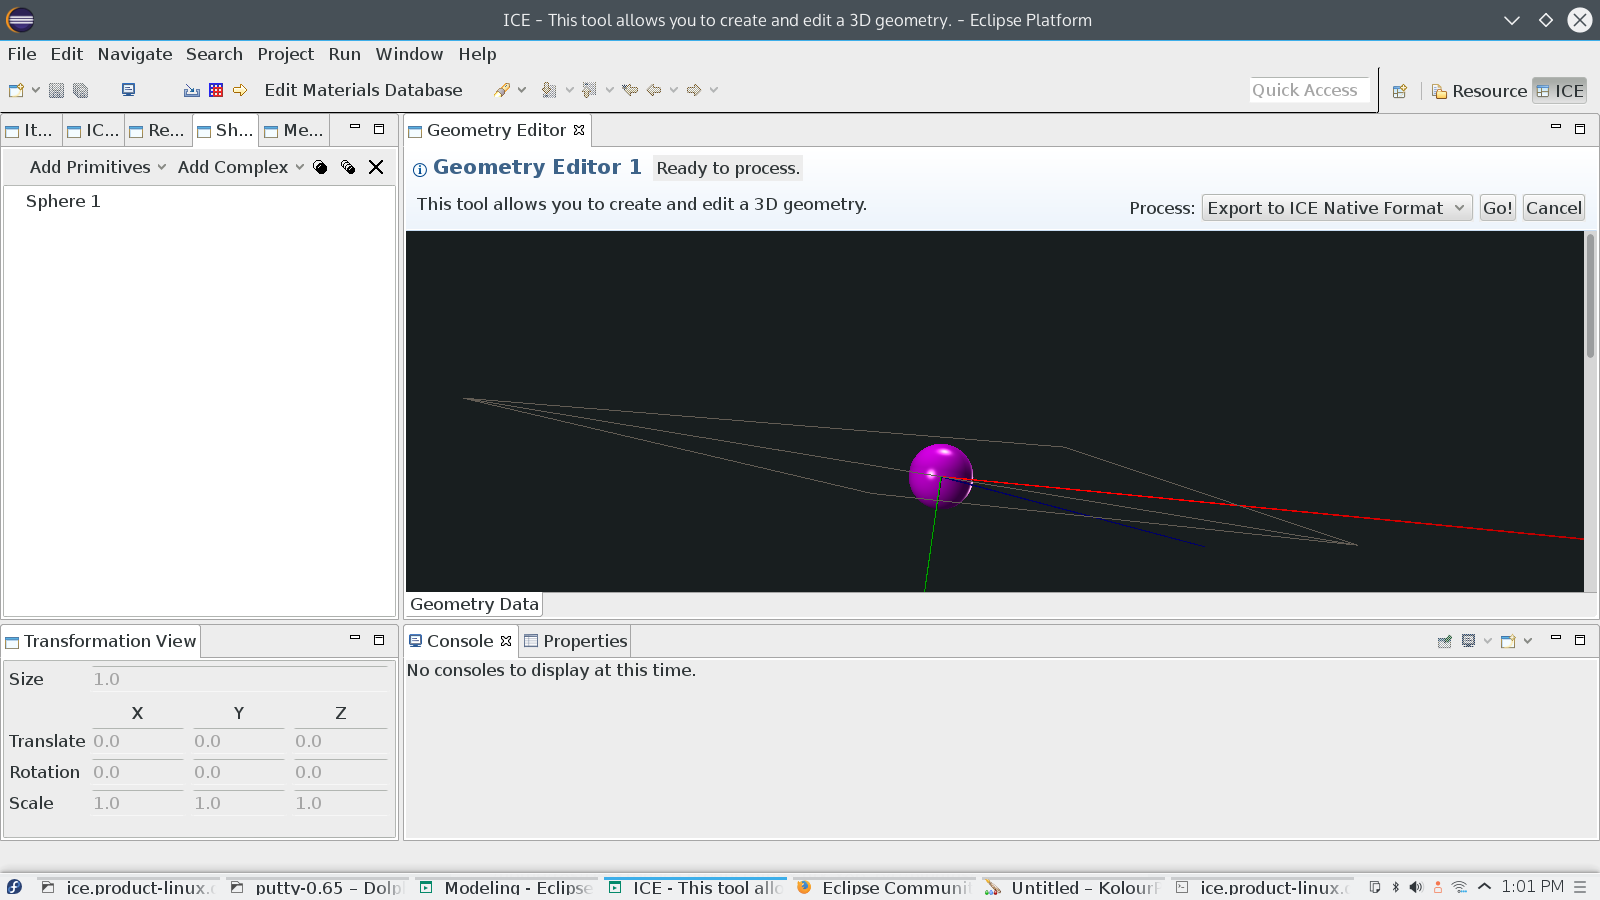
Task: Click the Display Selected Console icon
Action: (x=1469, y=641)
